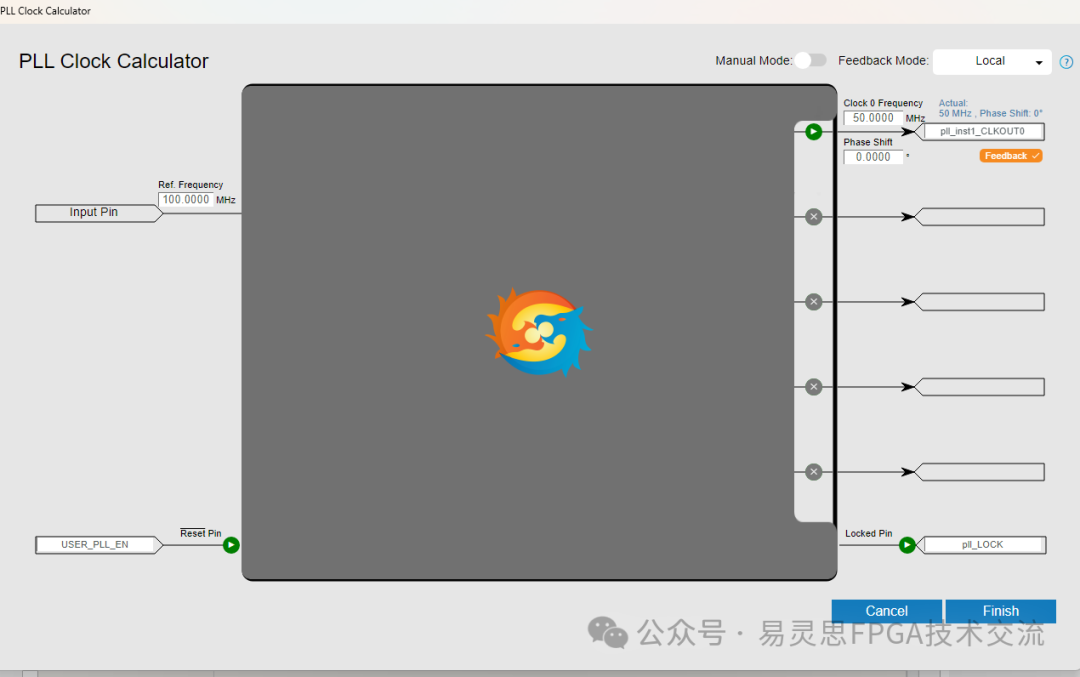Image resolution: width=1080 pixels, height=677 pixels.
Task: Enable the fifth clock output circle
Action: click(813, 472)
